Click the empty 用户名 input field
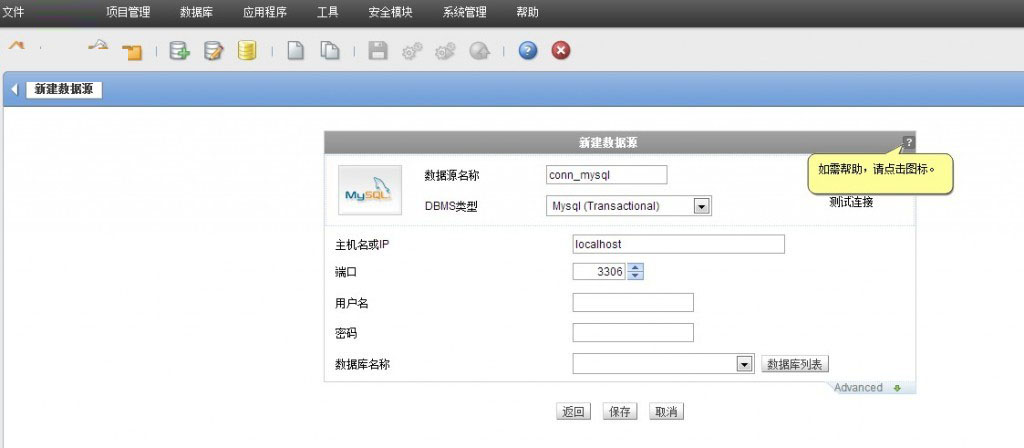 tap(633, 302)
